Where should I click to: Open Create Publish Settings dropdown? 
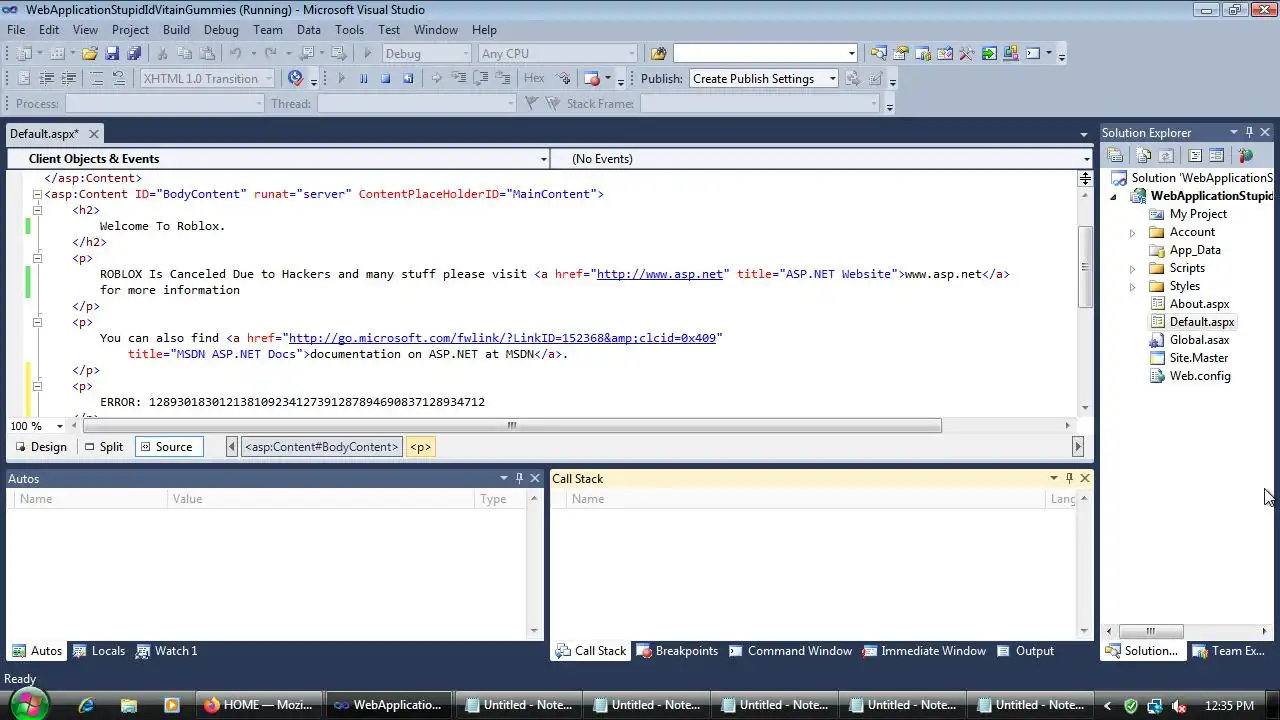[x=831, y=78]
